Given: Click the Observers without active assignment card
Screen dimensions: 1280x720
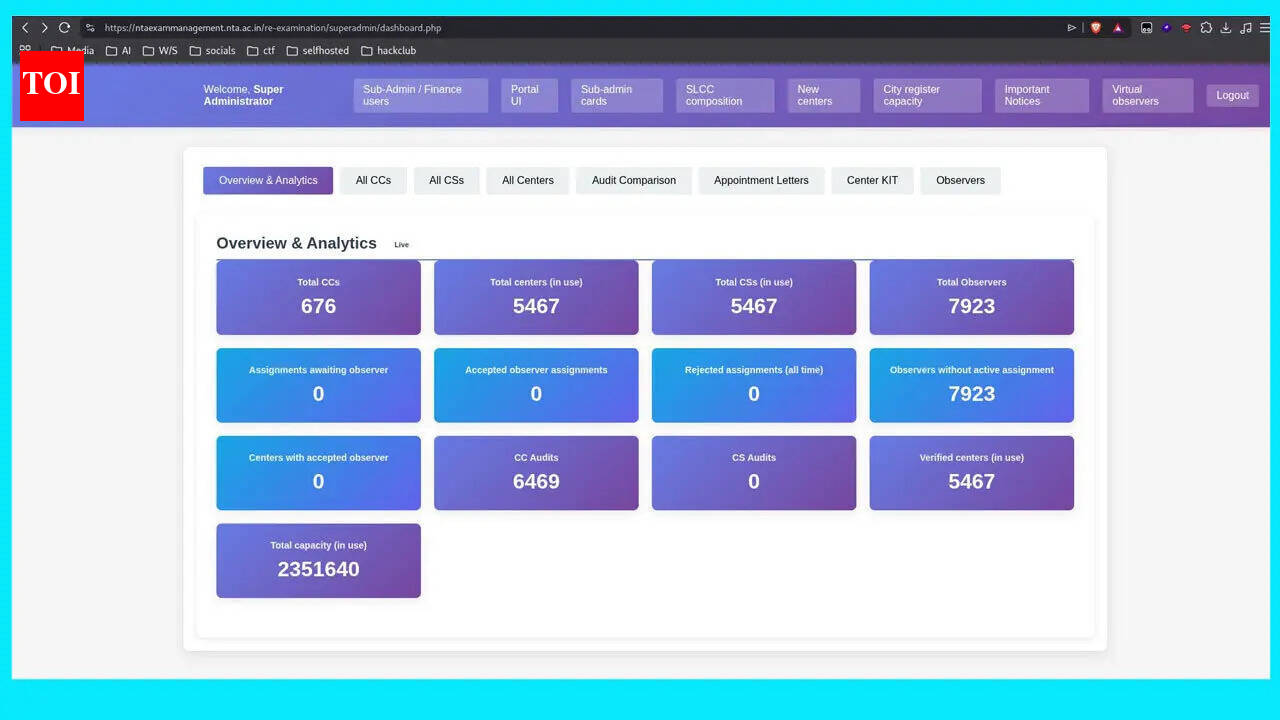Looking at the screenshot, I should [971, 385].
